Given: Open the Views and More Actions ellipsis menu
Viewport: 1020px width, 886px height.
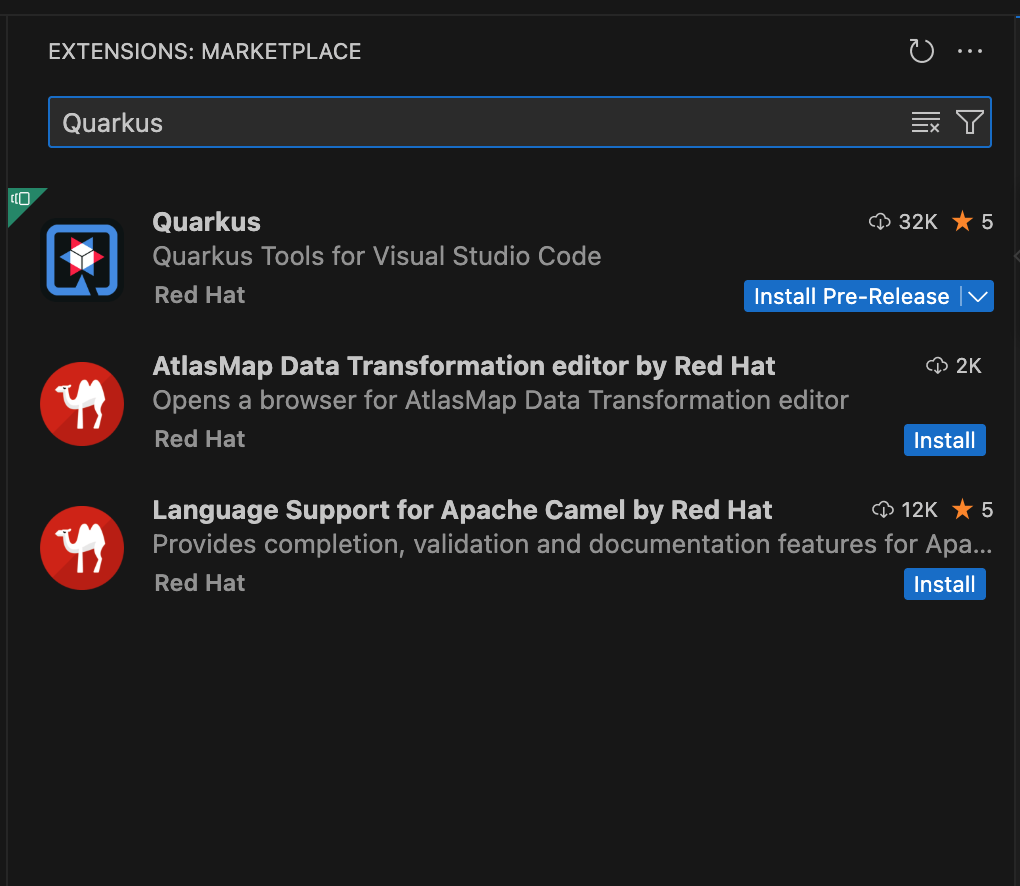Looking at the screenshot, I should coord(970,52).
